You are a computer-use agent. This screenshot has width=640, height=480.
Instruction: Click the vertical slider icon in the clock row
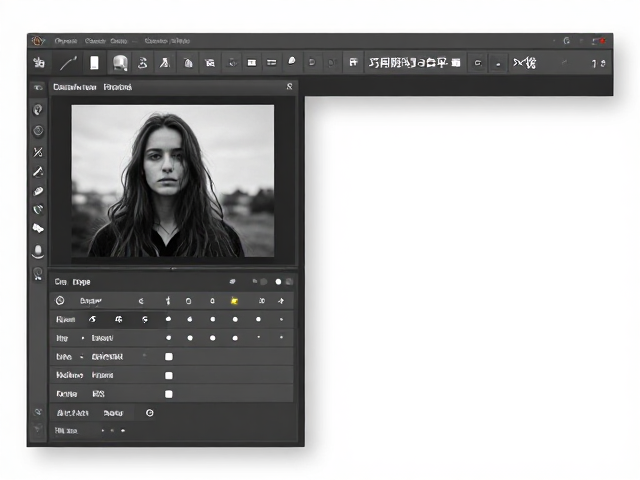pyautogui.click(x=168, y=301)
